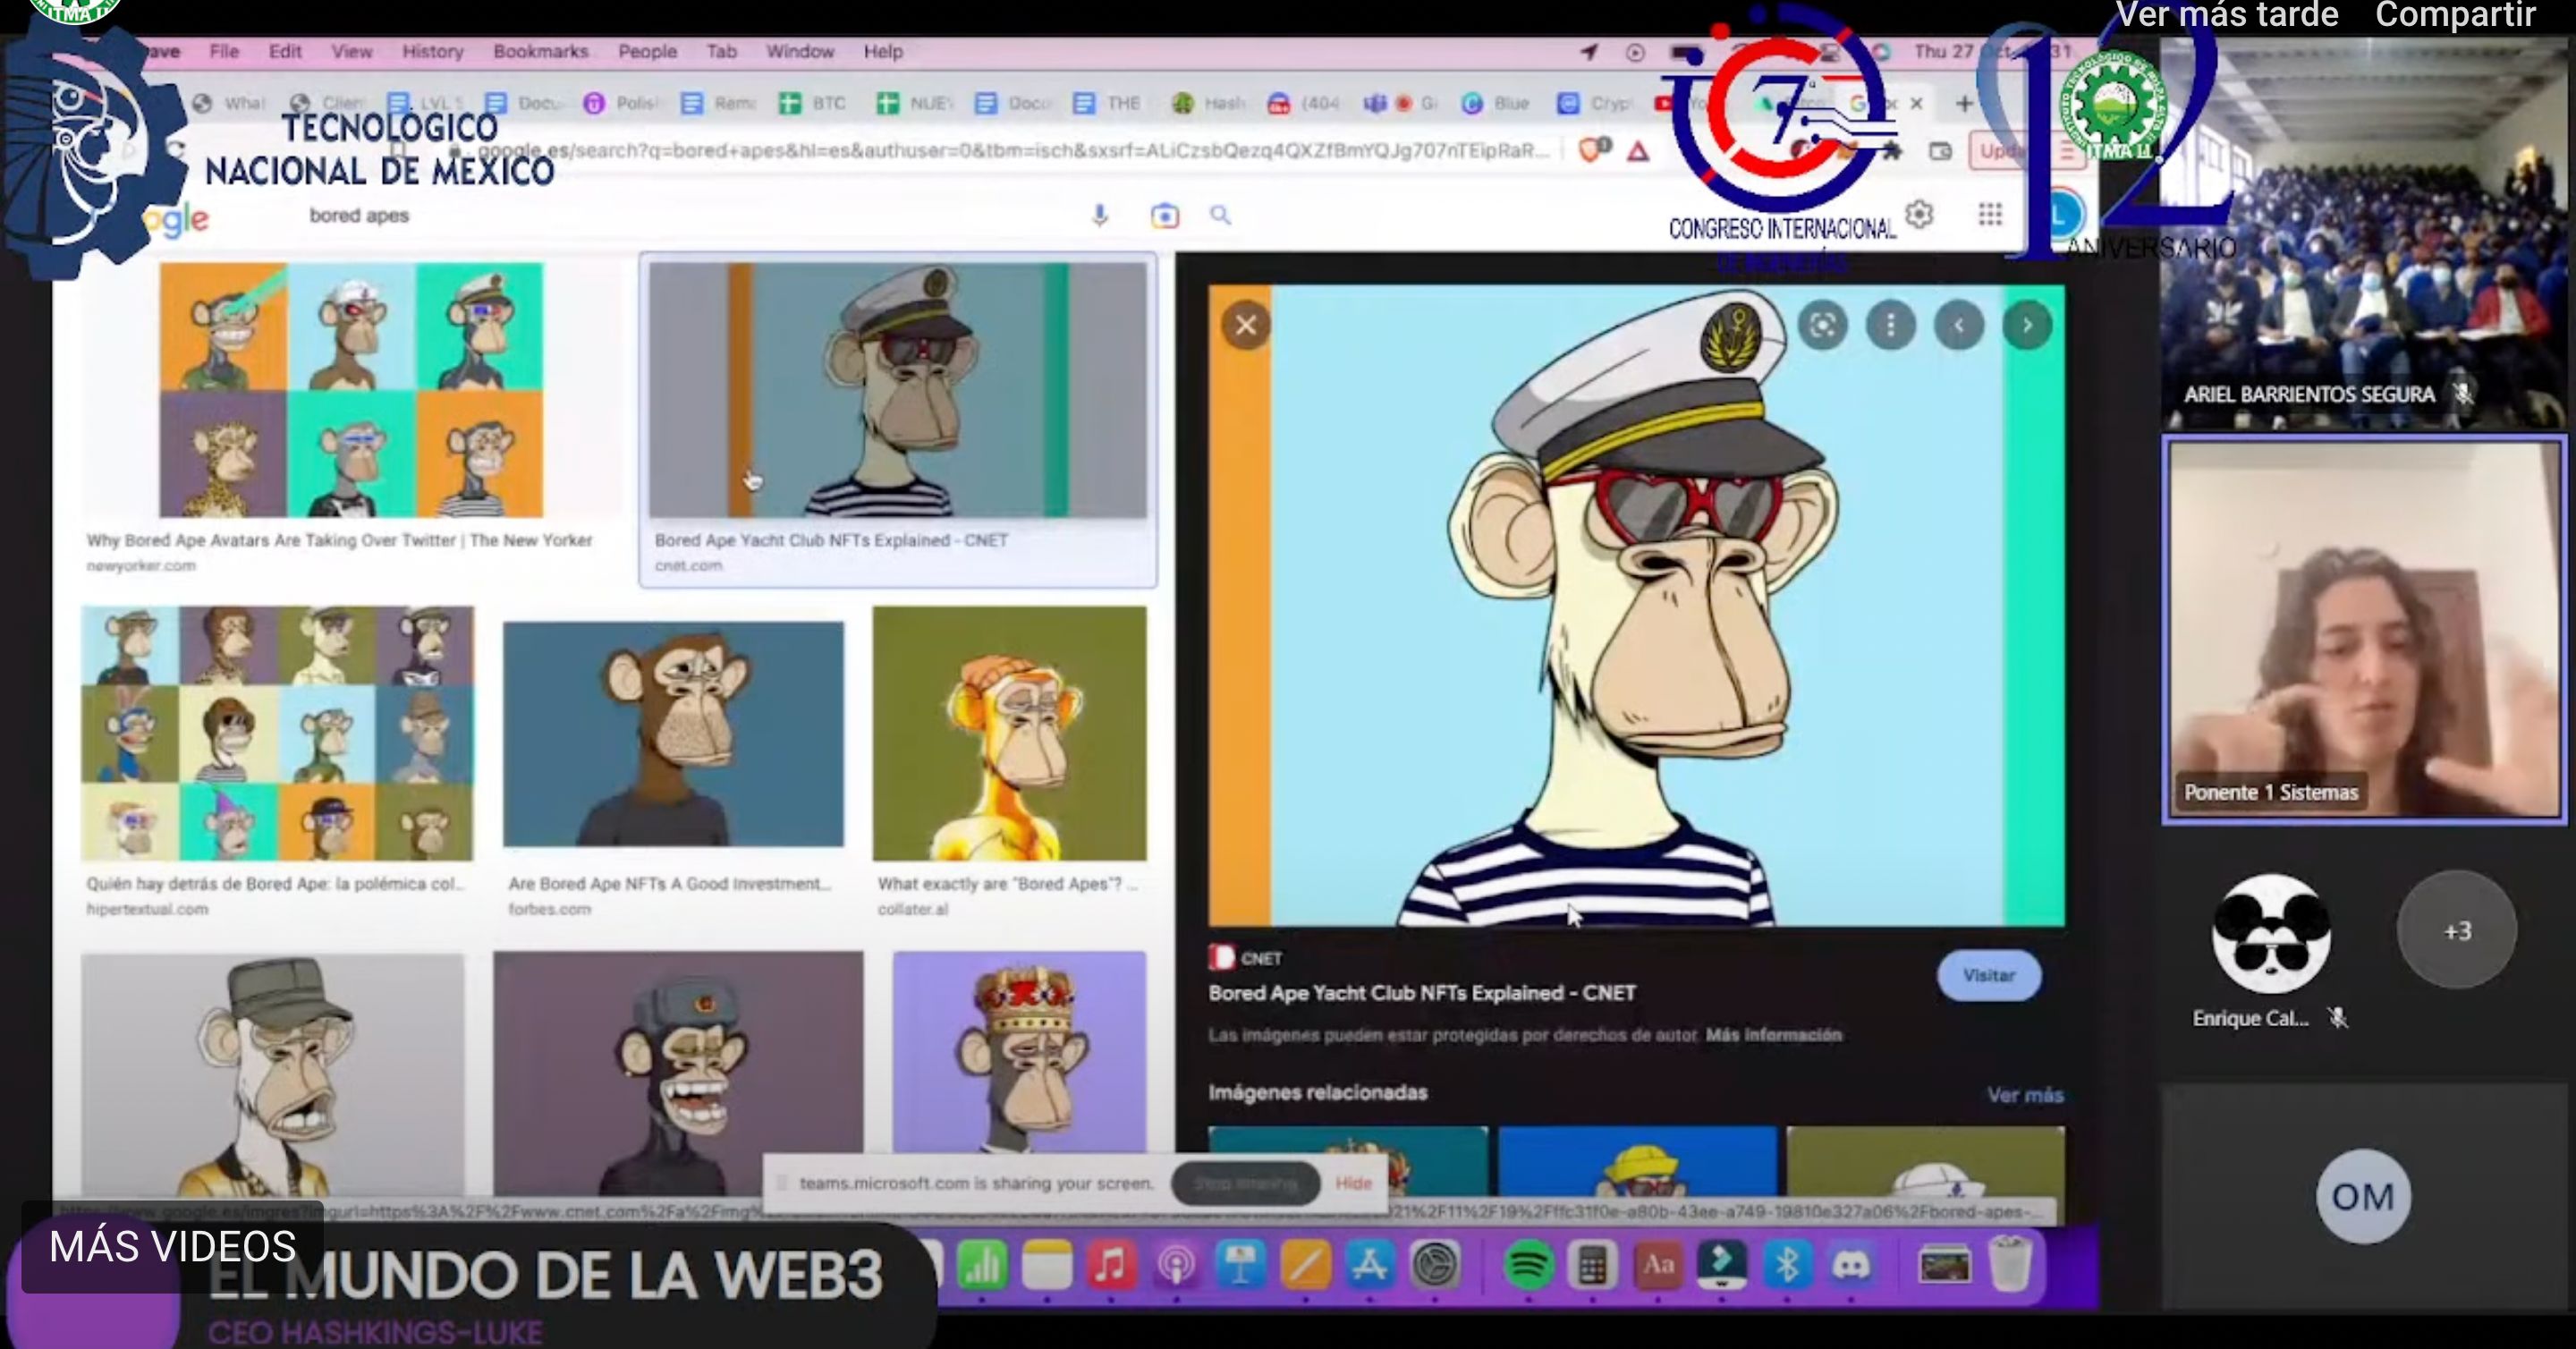2576x1349 pixels.
Task: Click Ver más tarde on video
Action: [x=2226, y=15]
